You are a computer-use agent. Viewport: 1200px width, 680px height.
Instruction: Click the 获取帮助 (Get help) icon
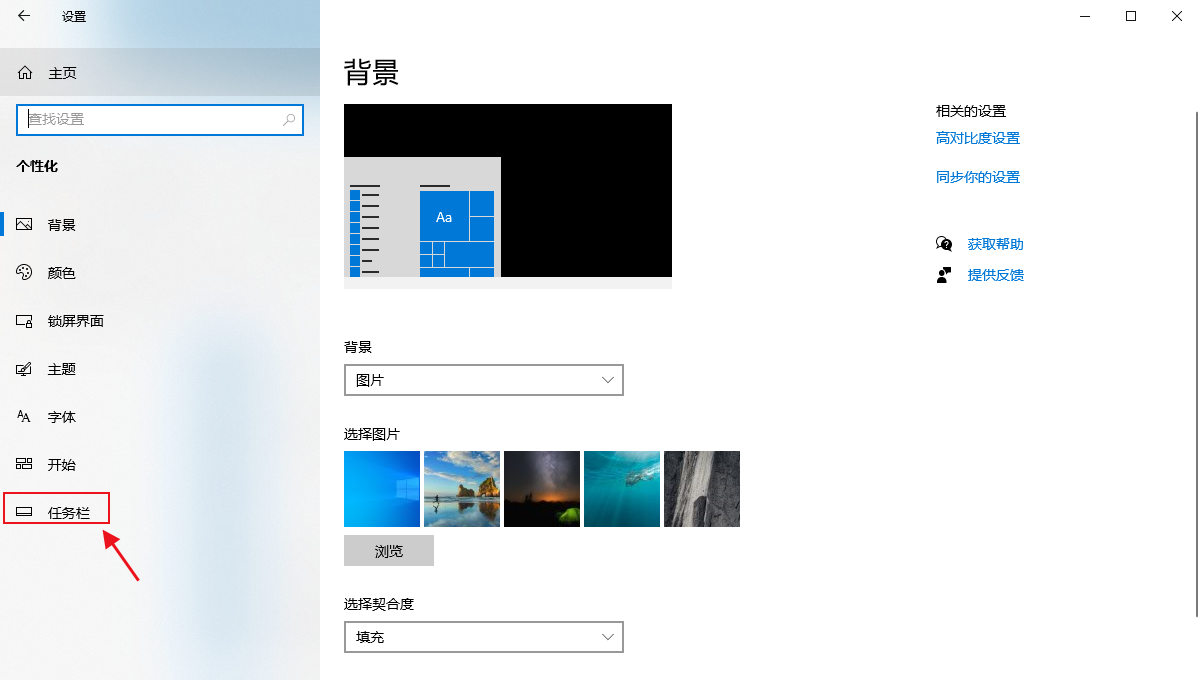[x=944, y=243]
